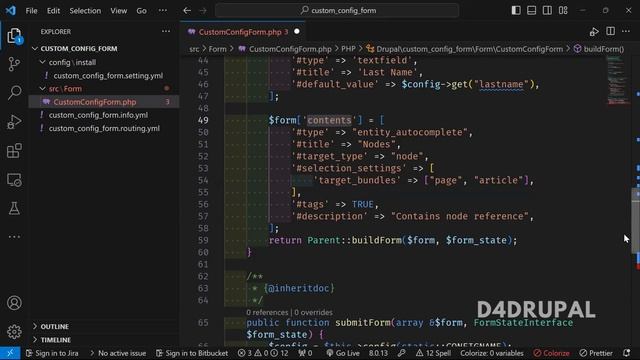Click the code minimap preview

coord(617,80)
